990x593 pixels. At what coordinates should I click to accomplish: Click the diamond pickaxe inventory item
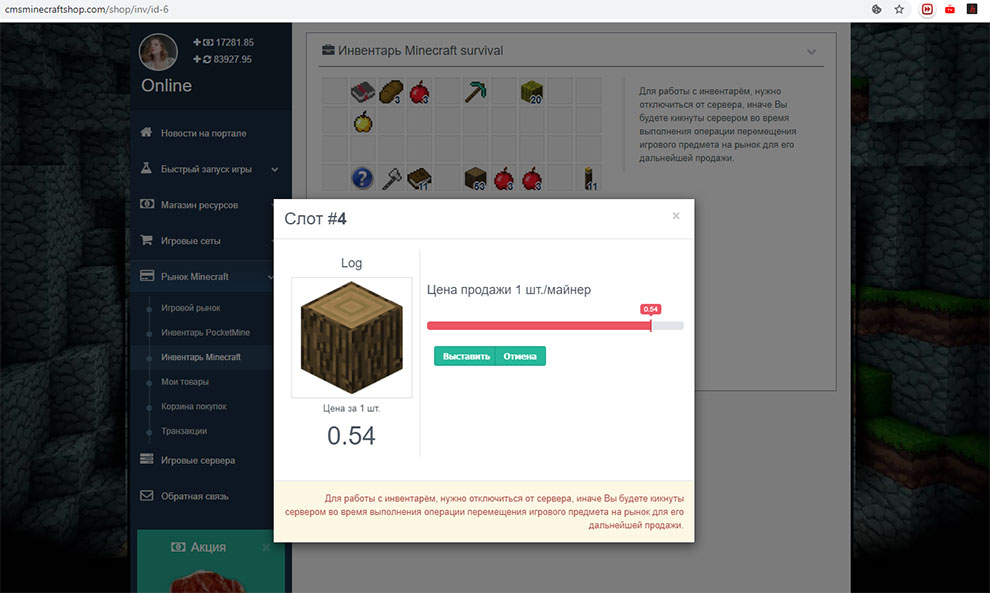pos(474,92)
